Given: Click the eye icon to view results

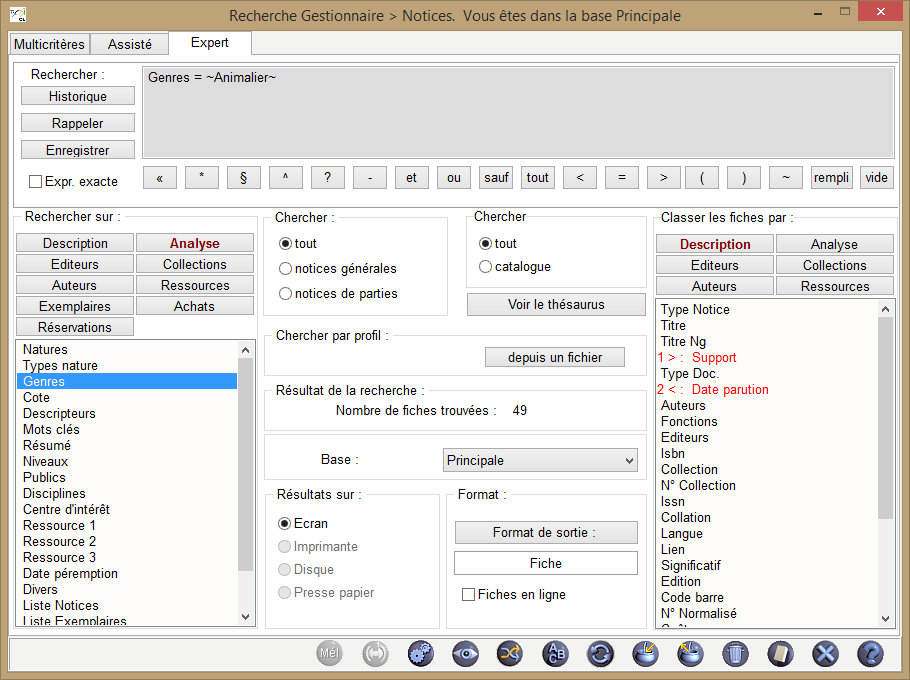Looking at the screenshot, I should click(465, 654).
